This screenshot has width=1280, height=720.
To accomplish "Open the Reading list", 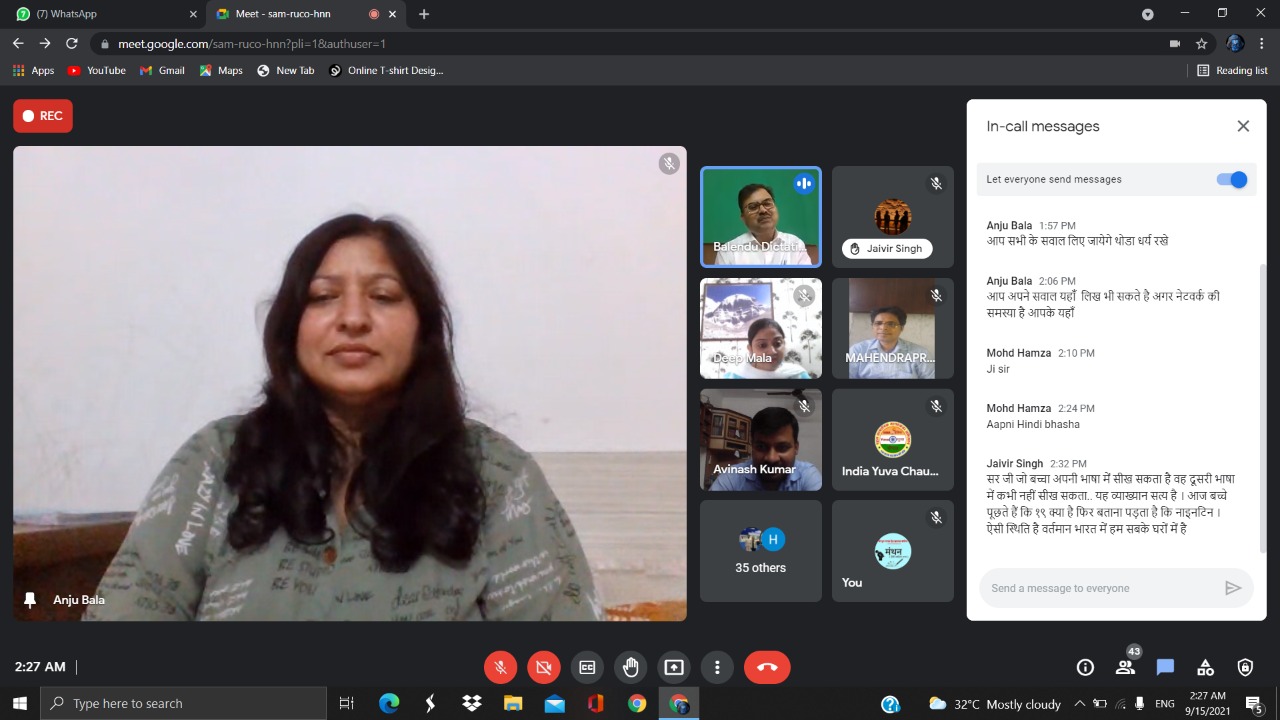I will click(x=1232, y=70).
